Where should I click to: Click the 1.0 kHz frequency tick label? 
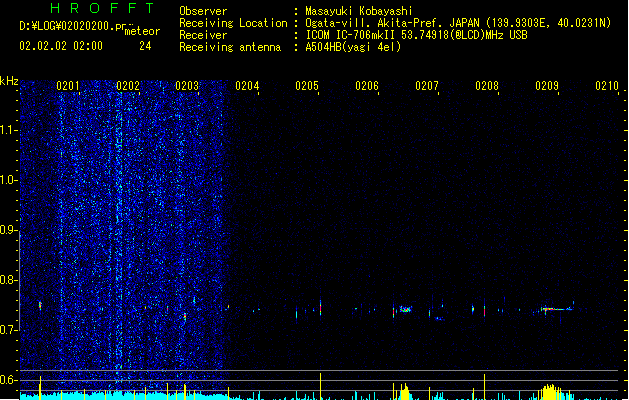(8, 180)
